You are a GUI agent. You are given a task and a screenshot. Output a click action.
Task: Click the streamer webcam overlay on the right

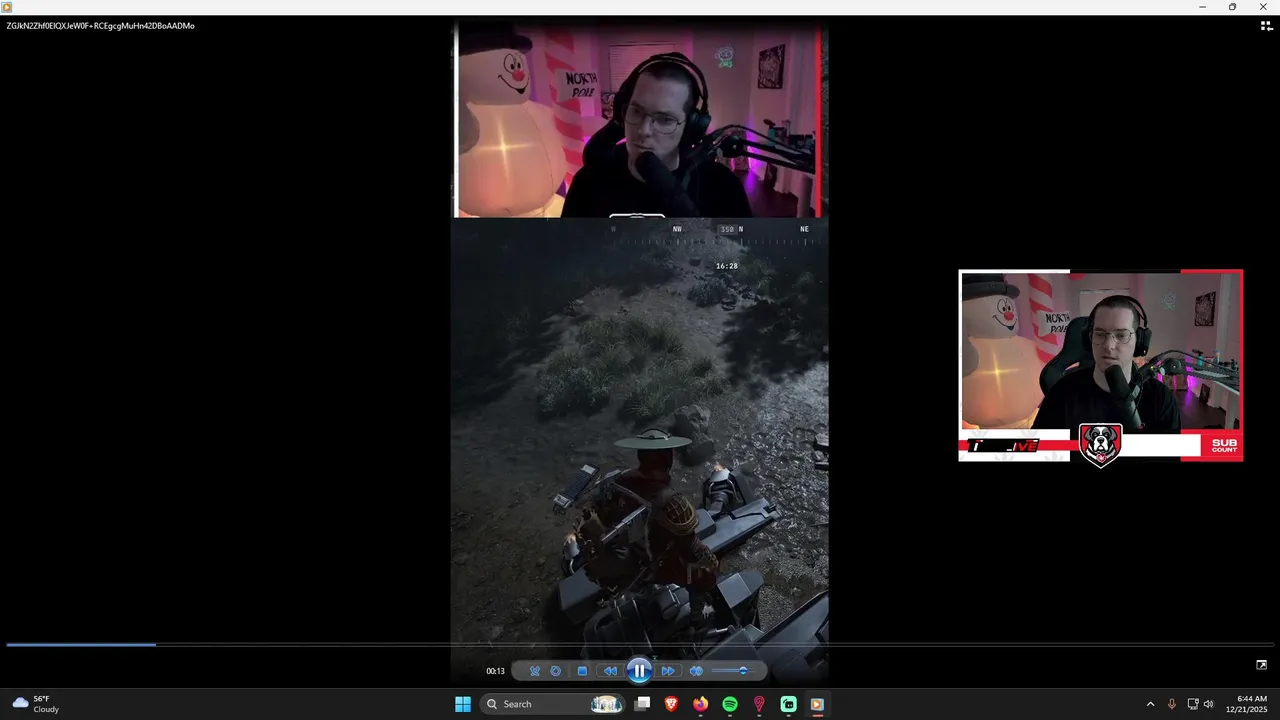pyautogui.click(x=1101, y=365)
